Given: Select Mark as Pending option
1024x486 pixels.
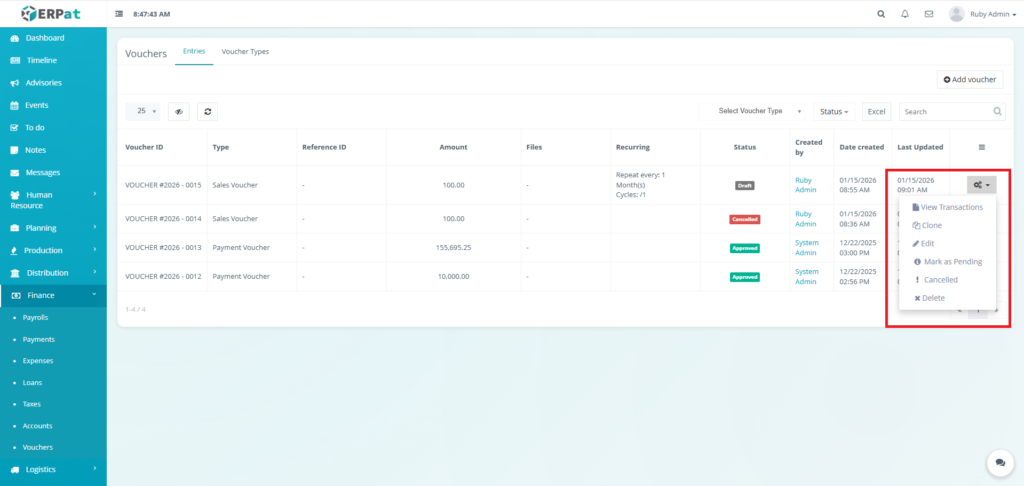Looking at the screenshot, I should tap(948, 261).
